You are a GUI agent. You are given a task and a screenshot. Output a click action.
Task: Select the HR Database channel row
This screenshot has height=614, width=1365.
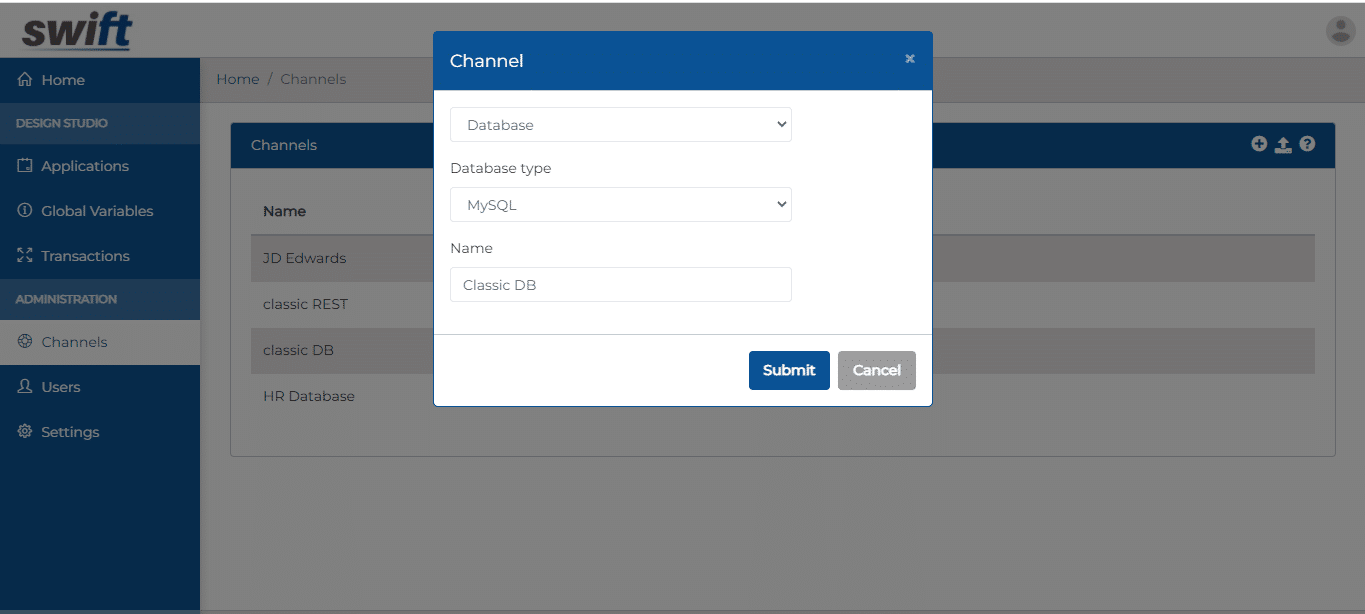click(783, 396)
